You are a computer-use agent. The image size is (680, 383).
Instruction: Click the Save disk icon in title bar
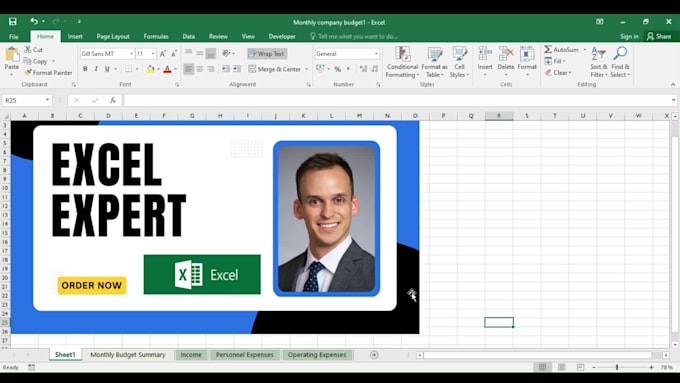coord(13,21)
